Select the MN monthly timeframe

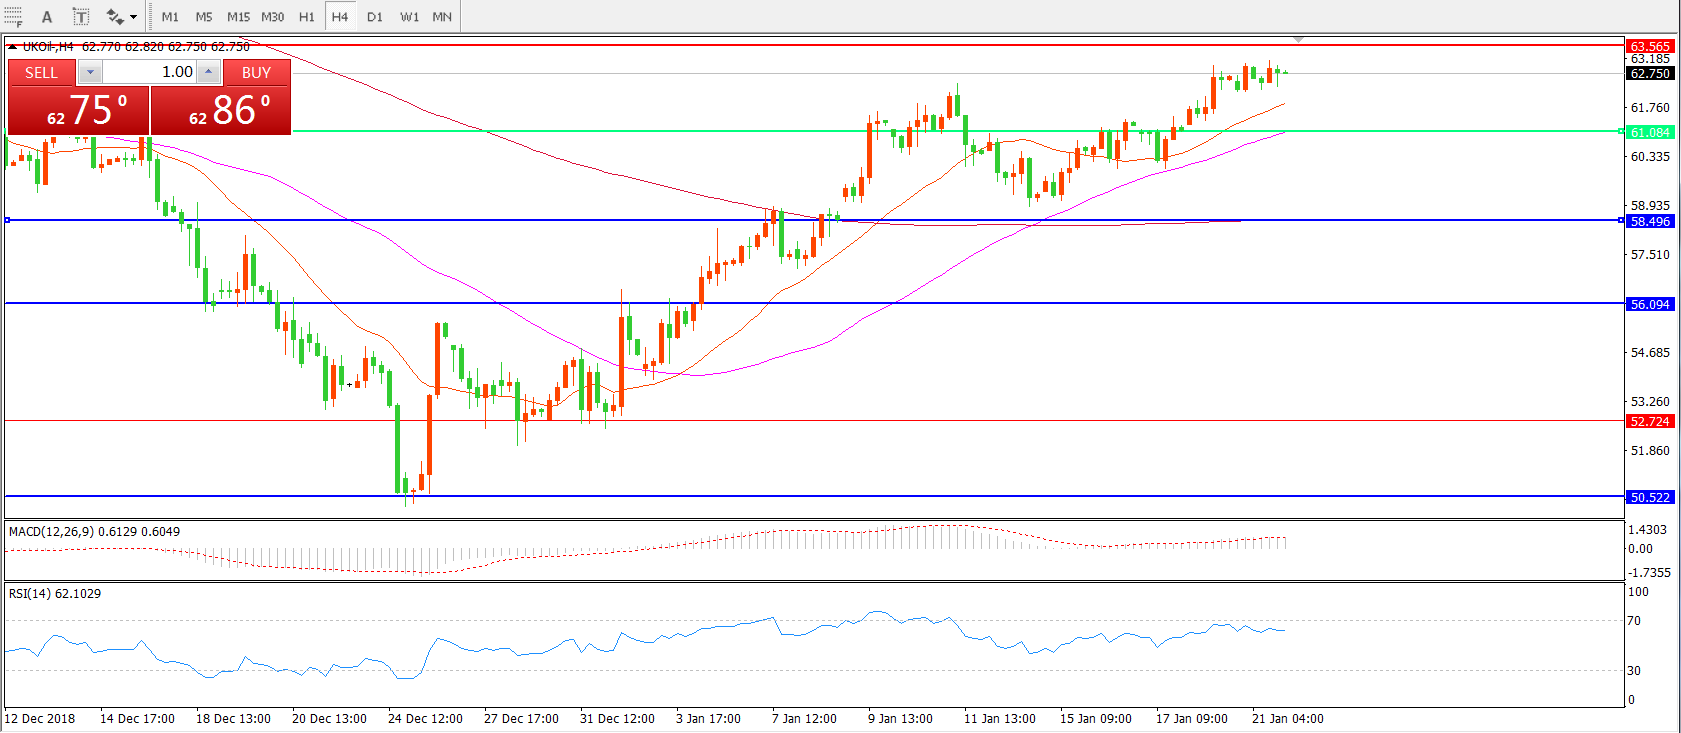[x=442, y=17]
